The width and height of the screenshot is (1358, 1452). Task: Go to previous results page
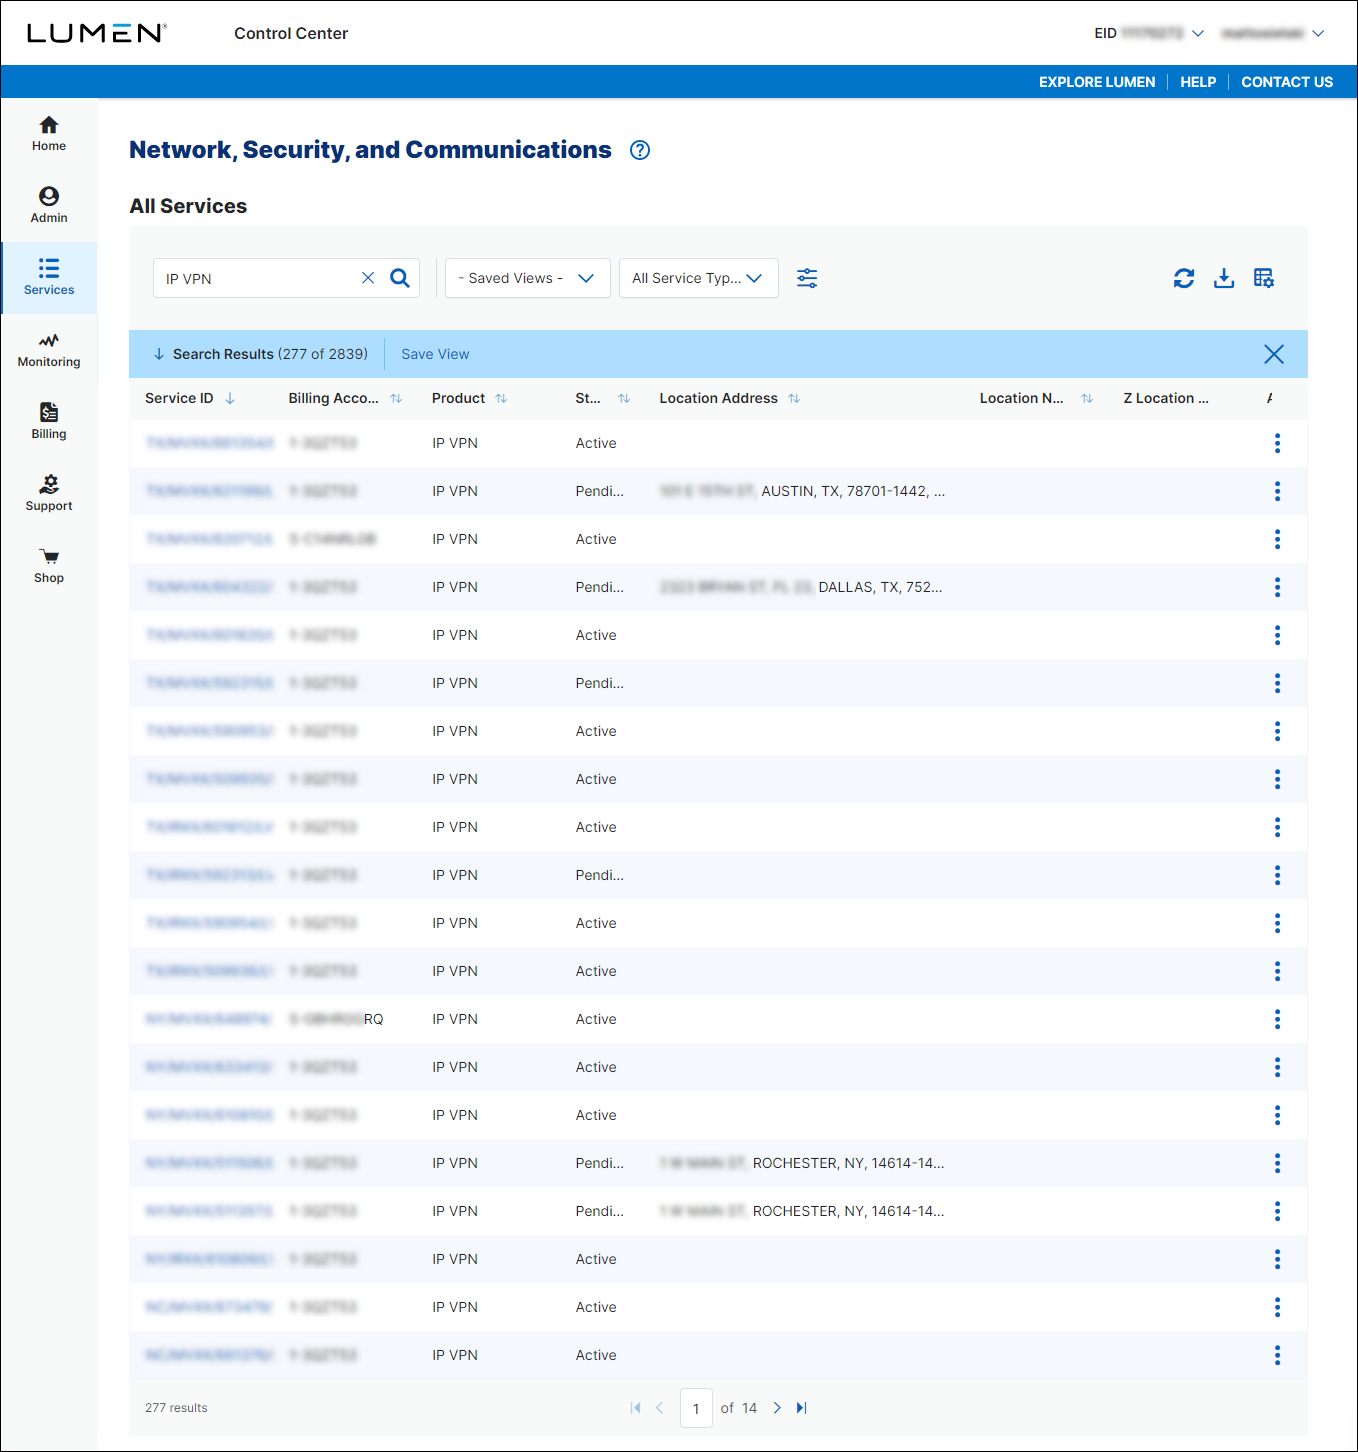(x=660, y=1408)
